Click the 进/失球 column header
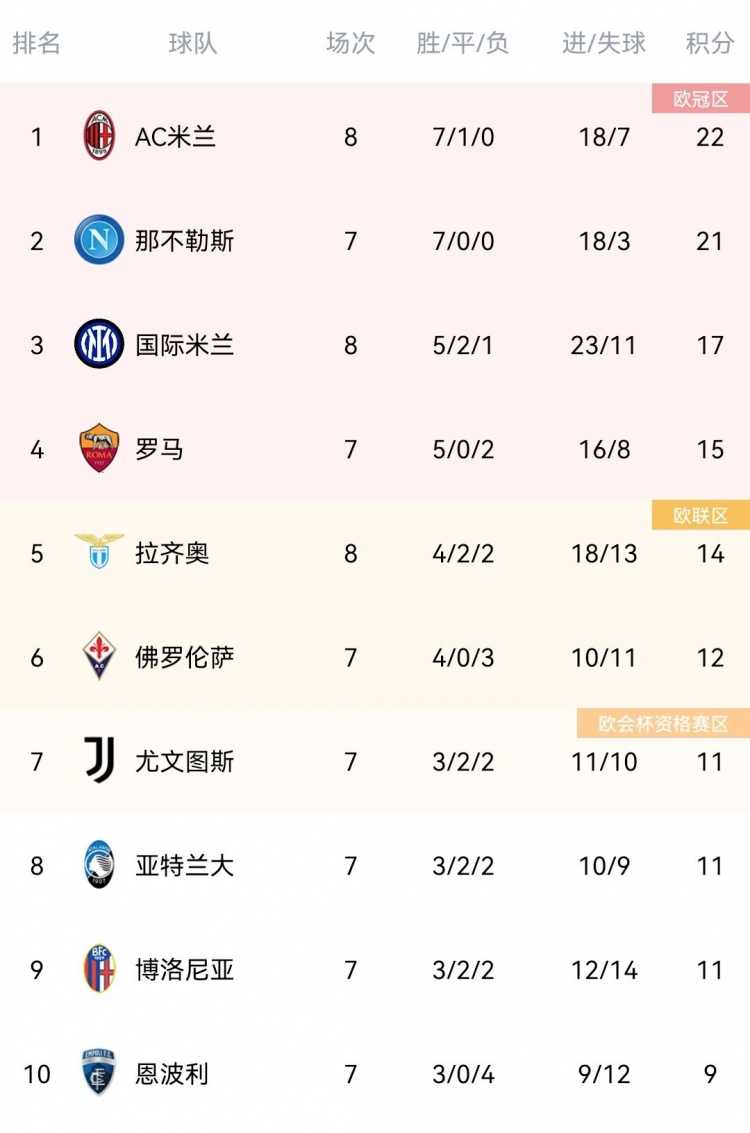This screenshot has width=750, height=1133. 604,43
